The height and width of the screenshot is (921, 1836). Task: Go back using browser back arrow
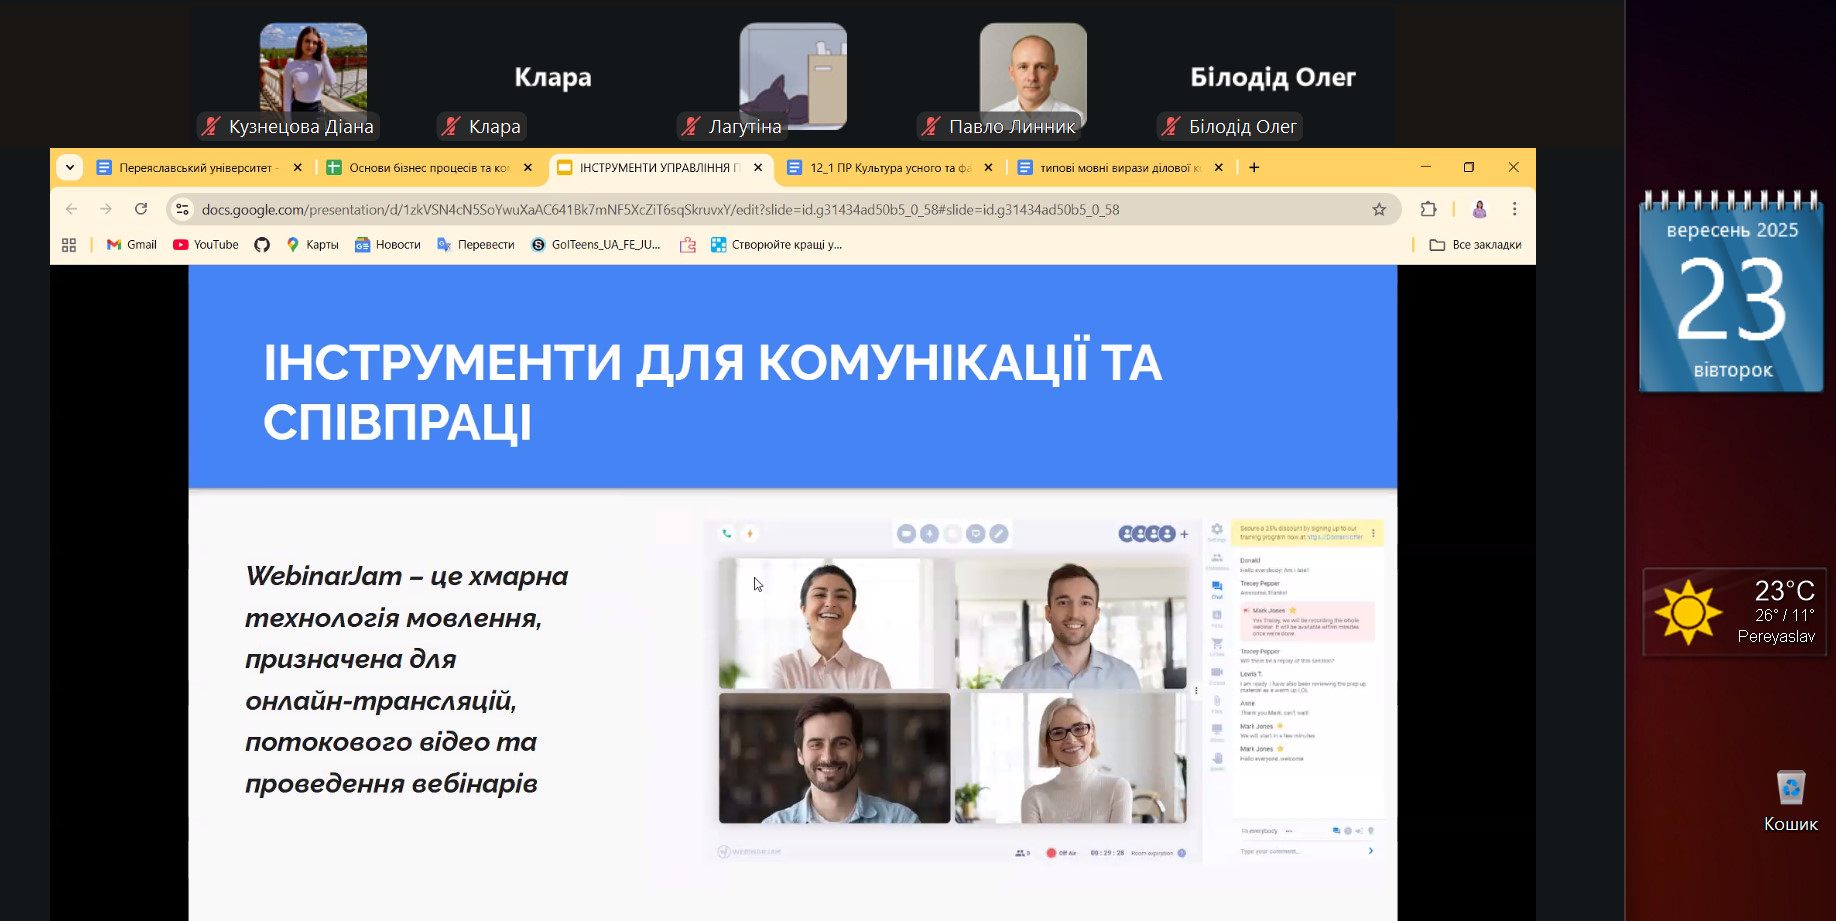(71, 209)
